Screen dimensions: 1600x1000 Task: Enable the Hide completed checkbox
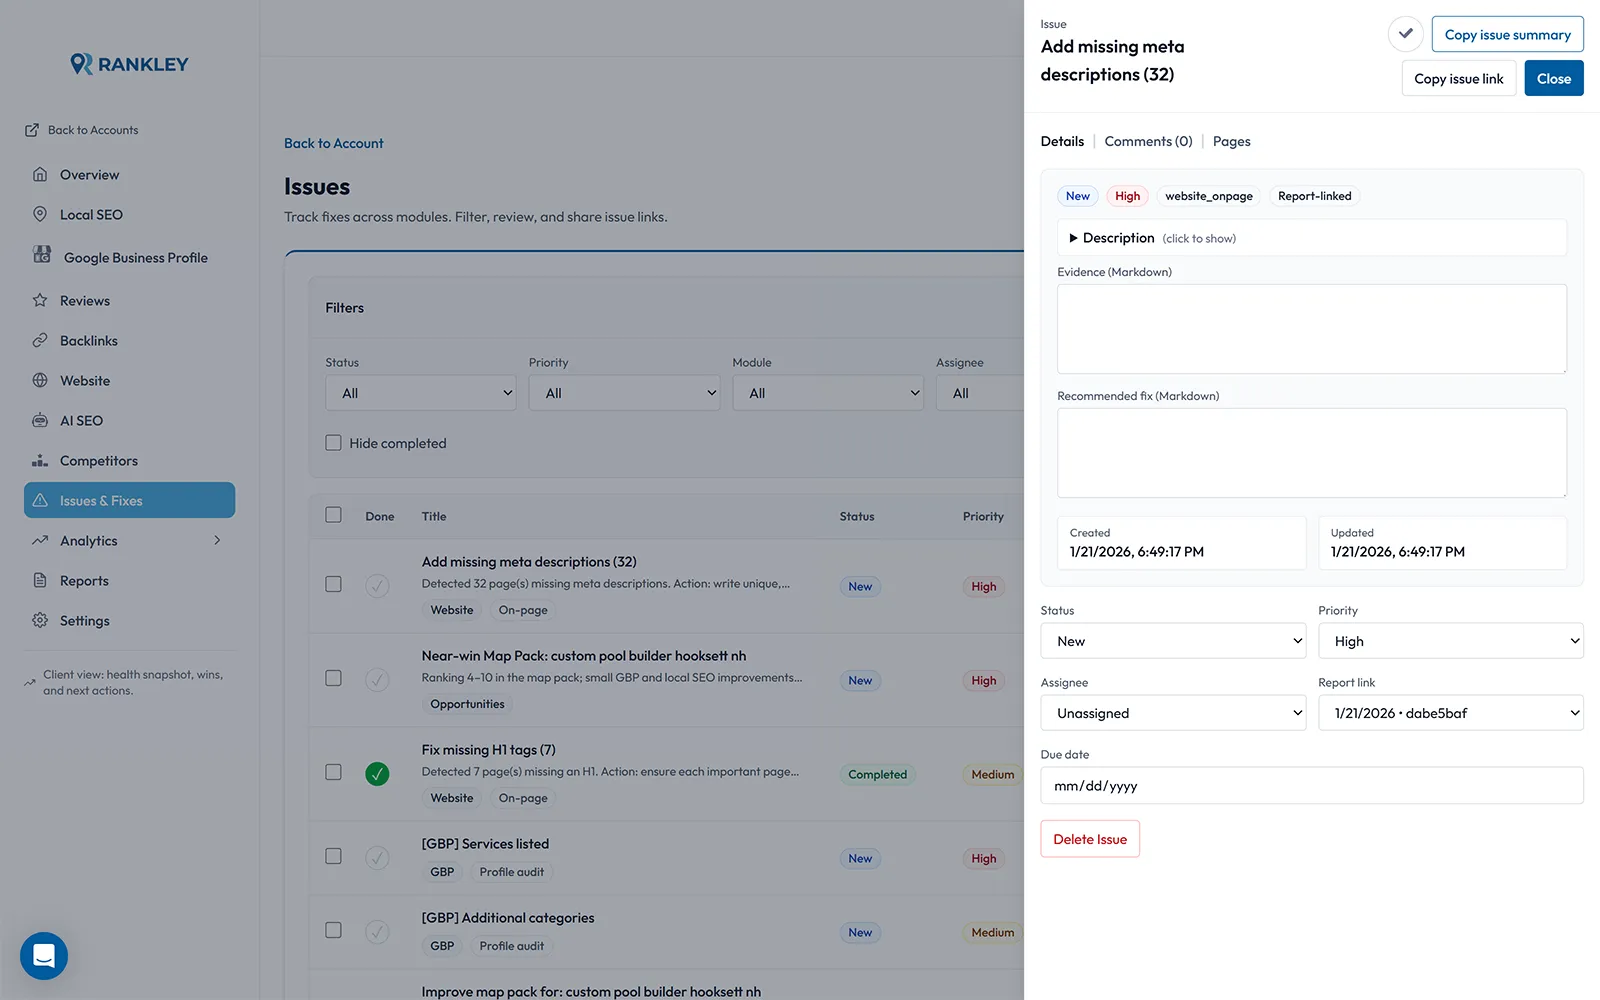pyautogui.click(x=333, y=442)
